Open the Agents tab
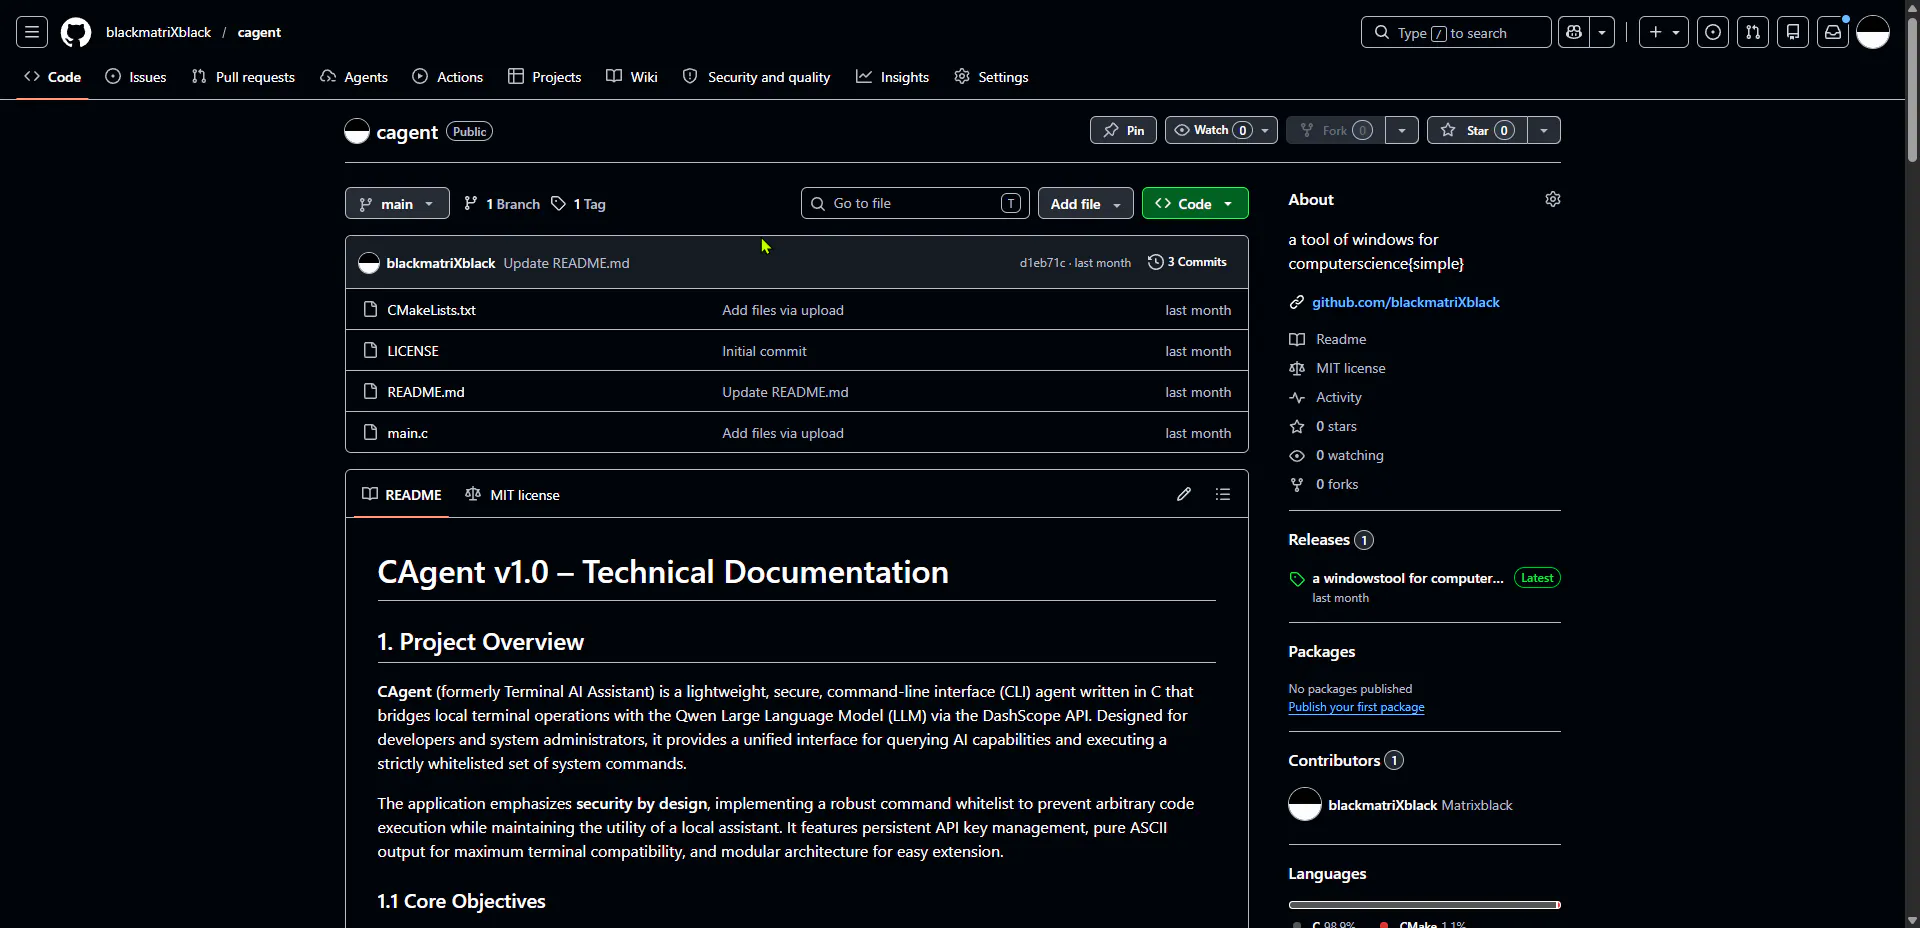This screenshot has height=928, width=1920. point(354,77)
